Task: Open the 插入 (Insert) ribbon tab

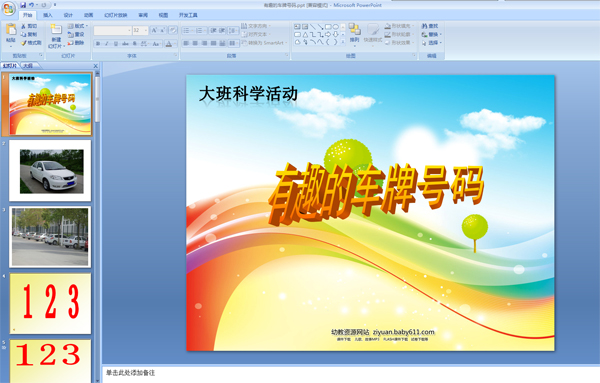Action: [48, 15]
